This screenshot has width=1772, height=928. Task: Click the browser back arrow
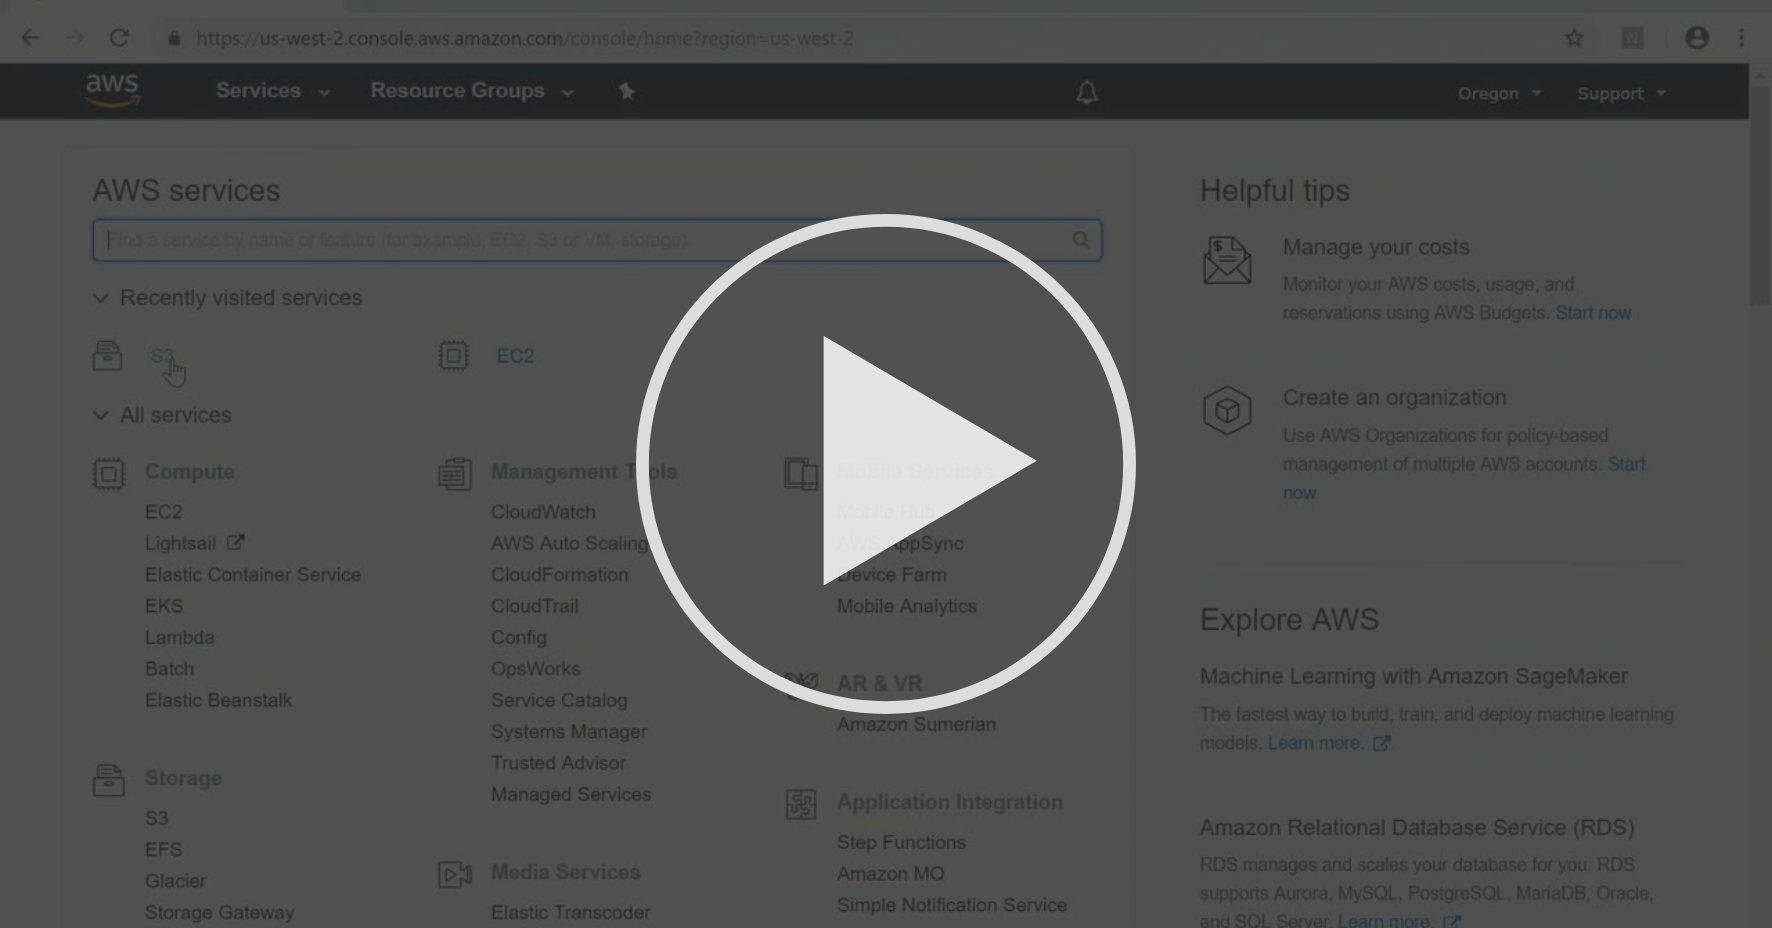[30, 38]
